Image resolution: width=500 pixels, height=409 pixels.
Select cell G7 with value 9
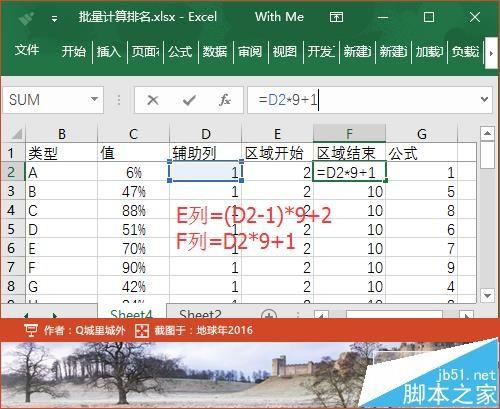point(422,267)
